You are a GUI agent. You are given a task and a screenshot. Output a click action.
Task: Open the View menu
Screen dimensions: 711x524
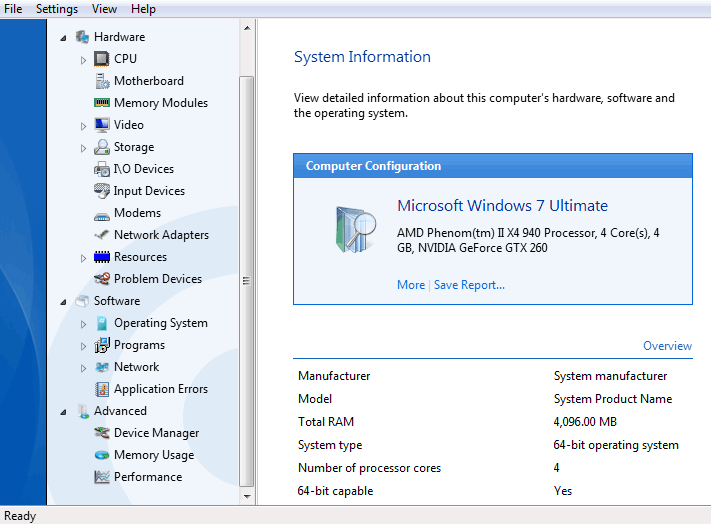coord(104,9)
